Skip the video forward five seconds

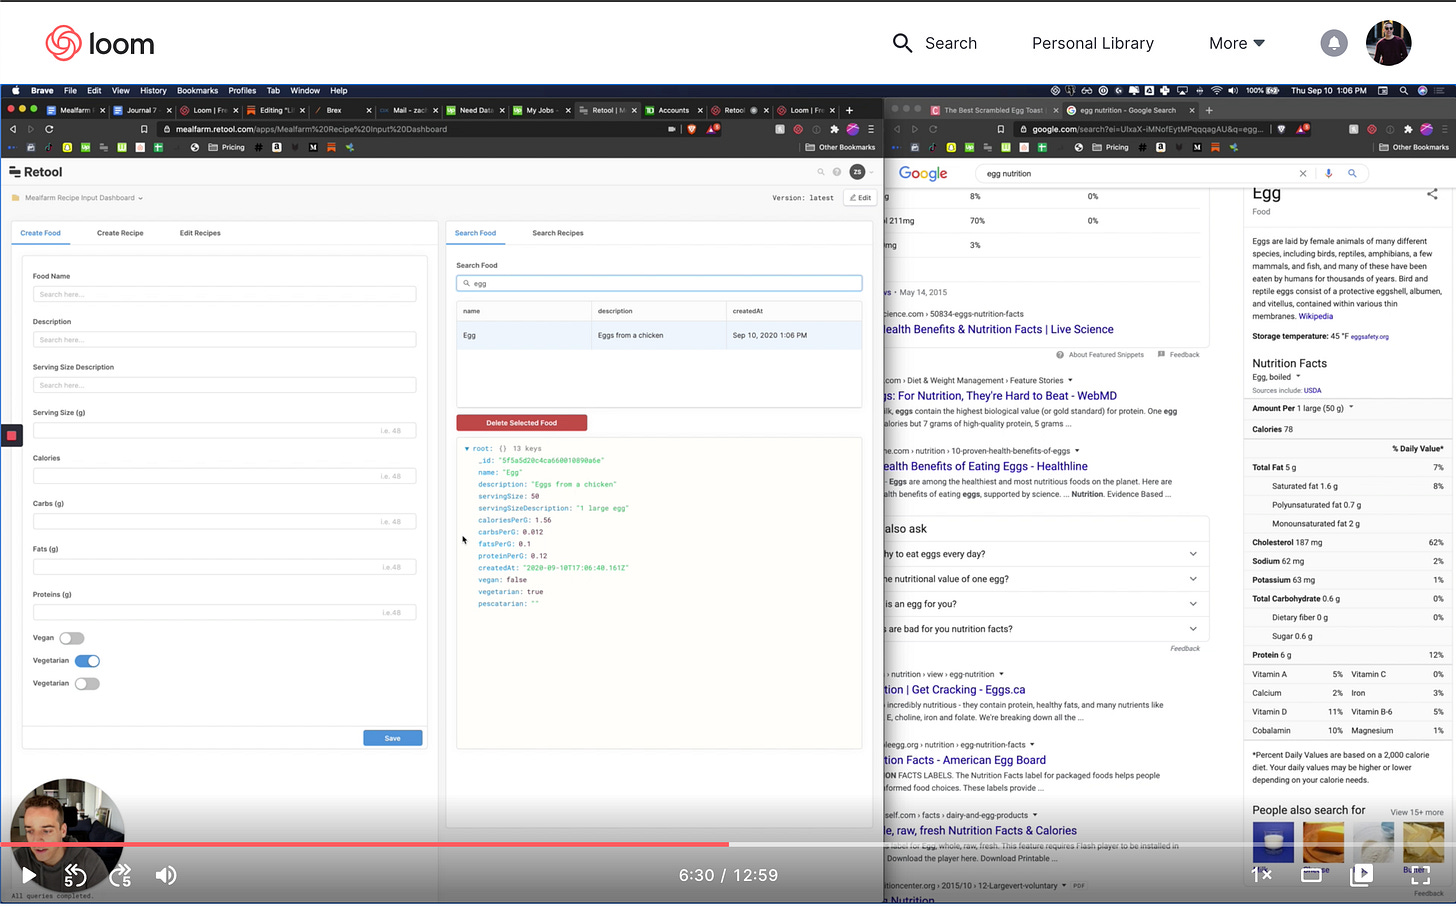pyautogui.click(x=120, y=876)
